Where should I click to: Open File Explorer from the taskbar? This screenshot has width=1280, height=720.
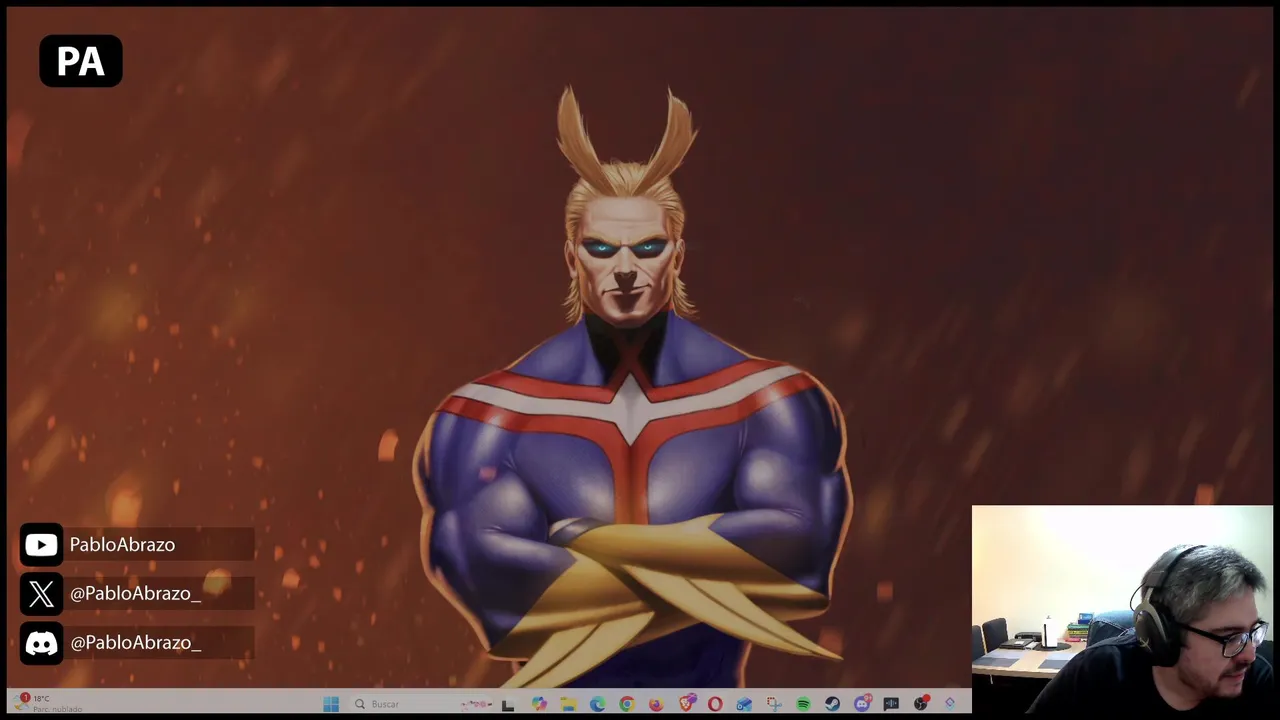point(568,704)
